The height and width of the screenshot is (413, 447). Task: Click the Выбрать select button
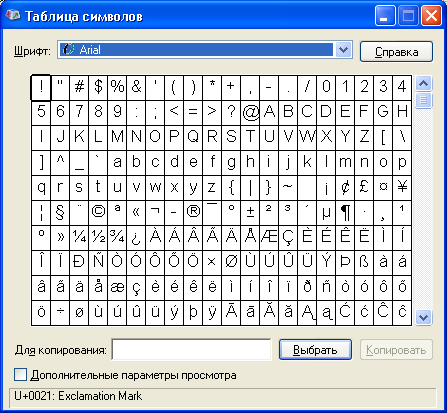coord(315,350)
